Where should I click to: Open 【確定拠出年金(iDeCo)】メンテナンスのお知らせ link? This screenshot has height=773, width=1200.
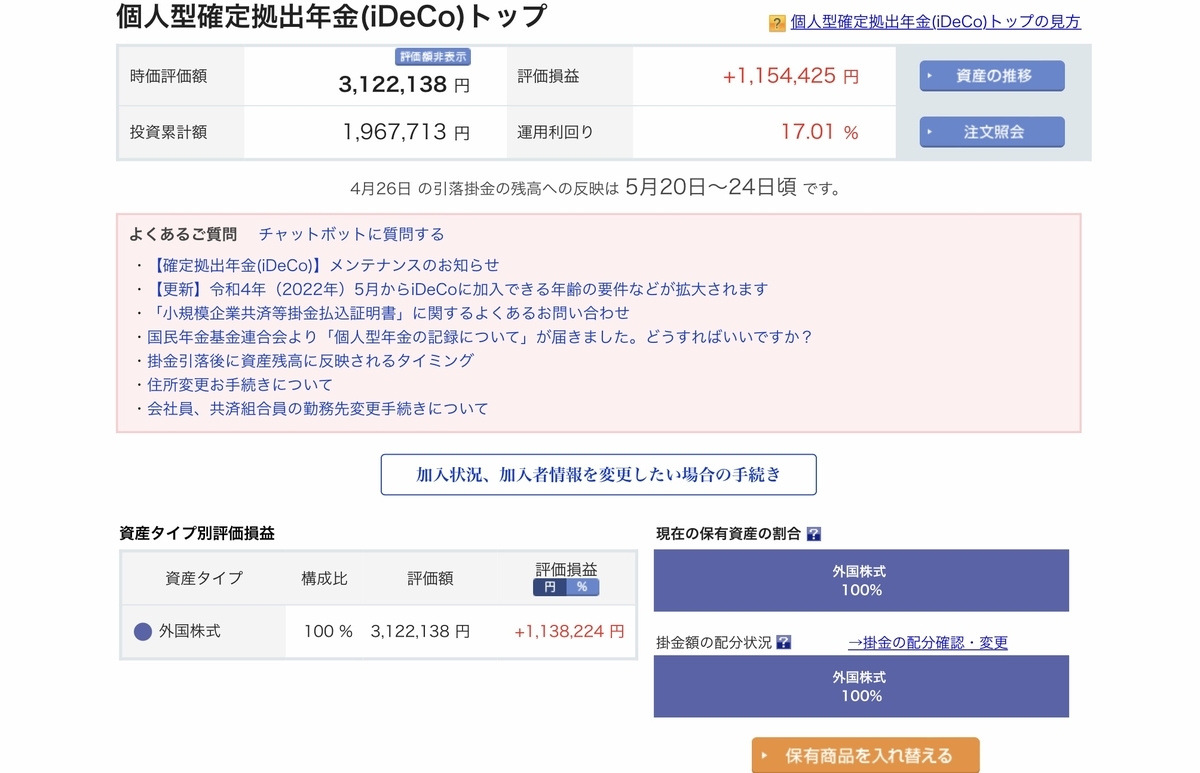322,265
